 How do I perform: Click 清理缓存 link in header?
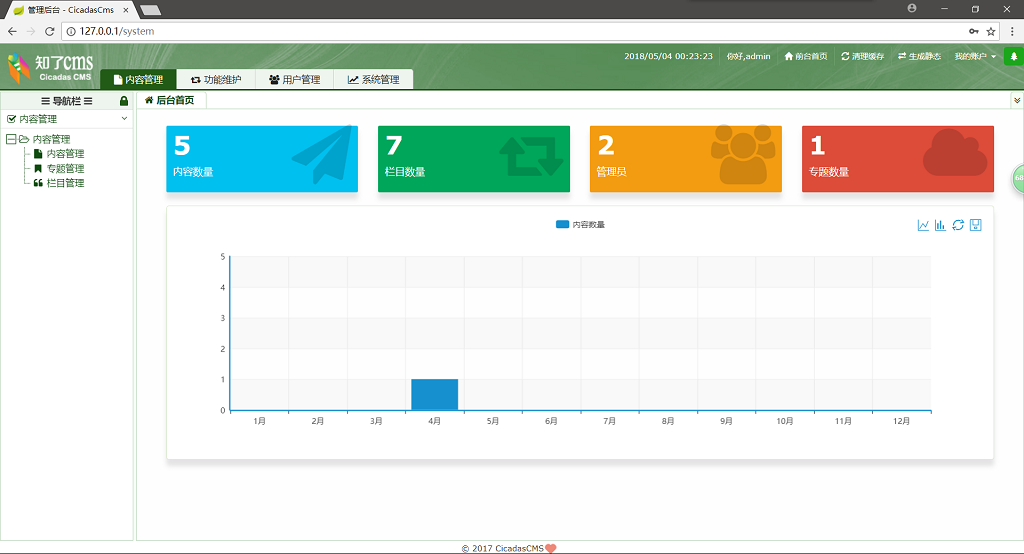(862, 57)
